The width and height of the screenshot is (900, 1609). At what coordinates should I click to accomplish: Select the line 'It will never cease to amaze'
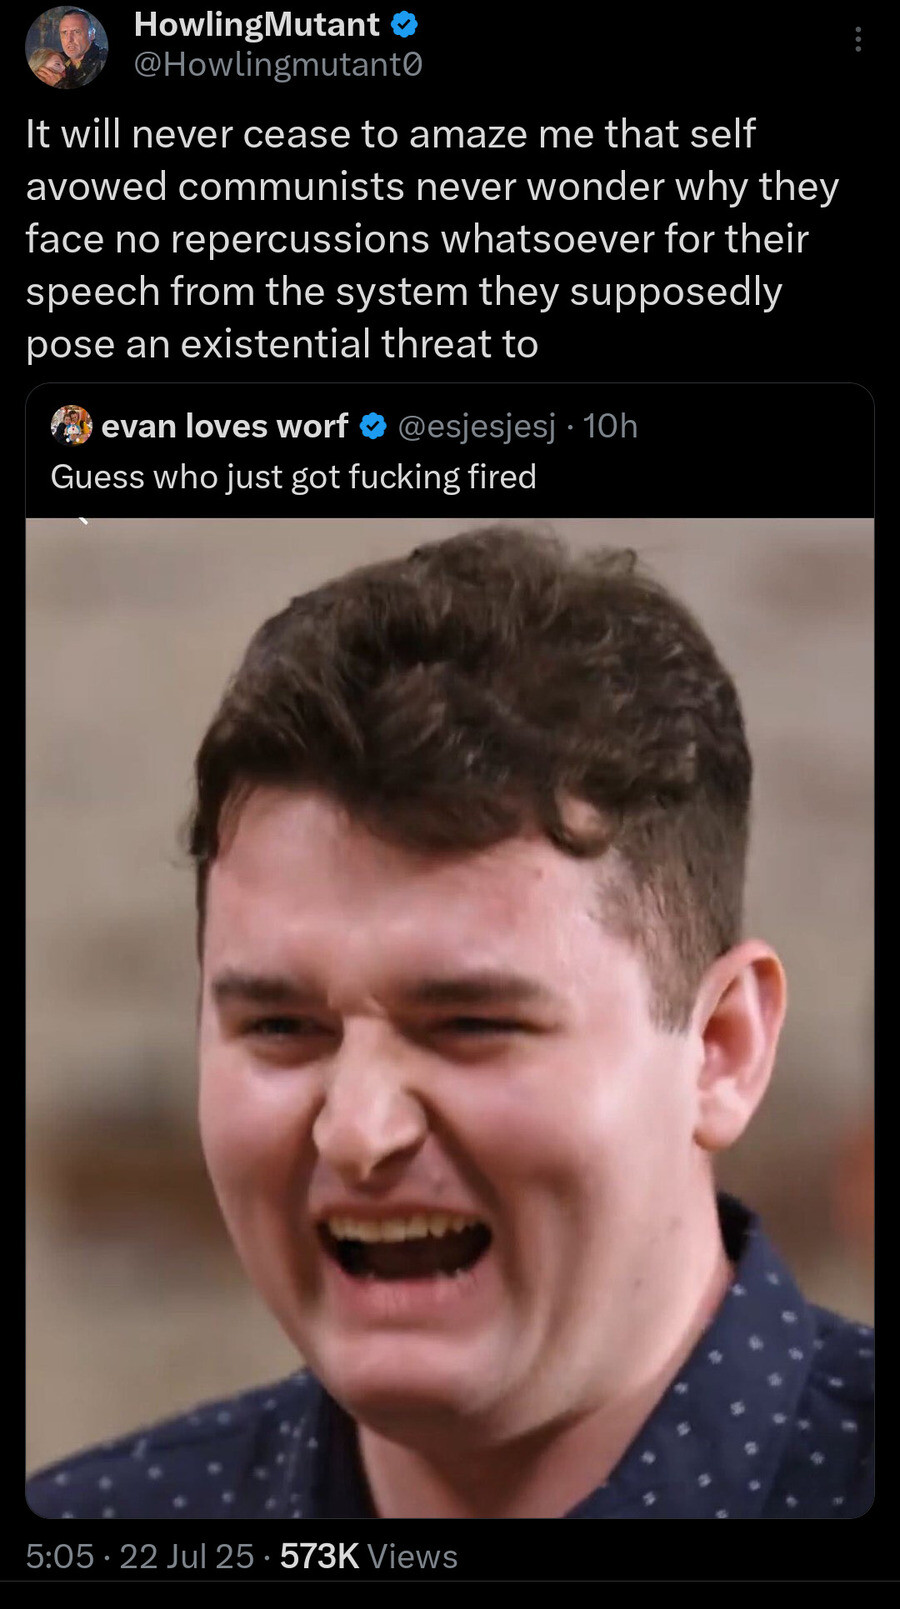click(x=390, y=134)
